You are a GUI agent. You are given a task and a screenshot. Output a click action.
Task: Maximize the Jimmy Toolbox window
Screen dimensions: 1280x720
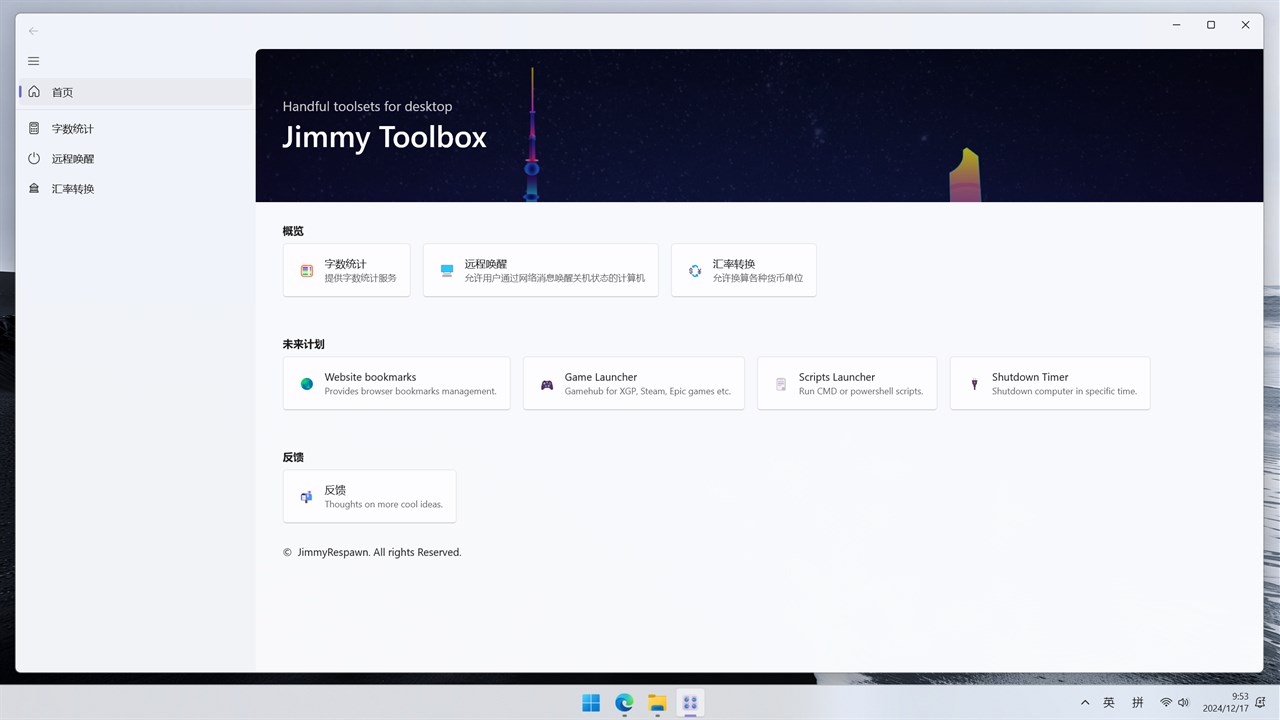[1211, 25]
